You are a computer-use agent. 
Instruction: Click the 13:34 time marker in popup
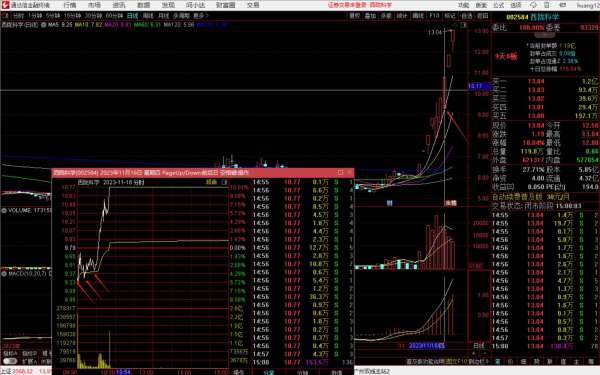[123, 372]
